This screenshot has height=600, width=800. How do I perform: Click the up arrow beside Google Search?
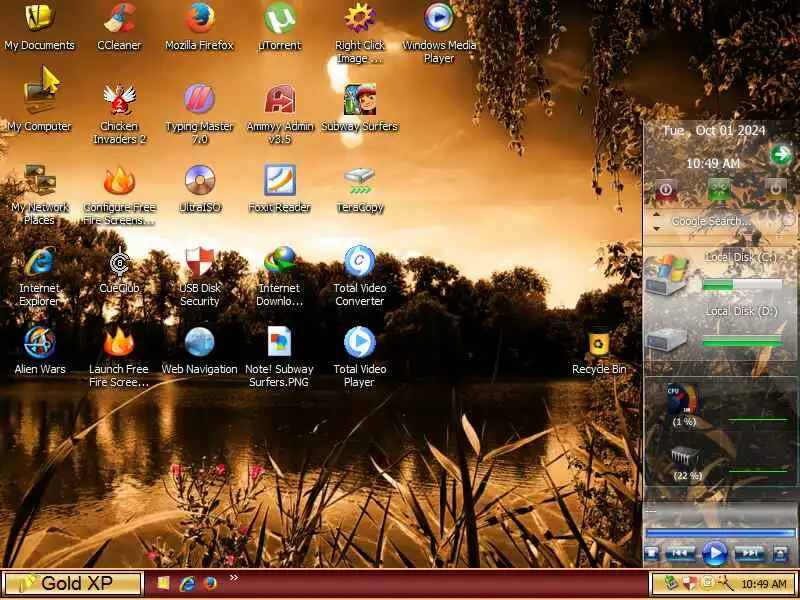click(x=656, y=215)
